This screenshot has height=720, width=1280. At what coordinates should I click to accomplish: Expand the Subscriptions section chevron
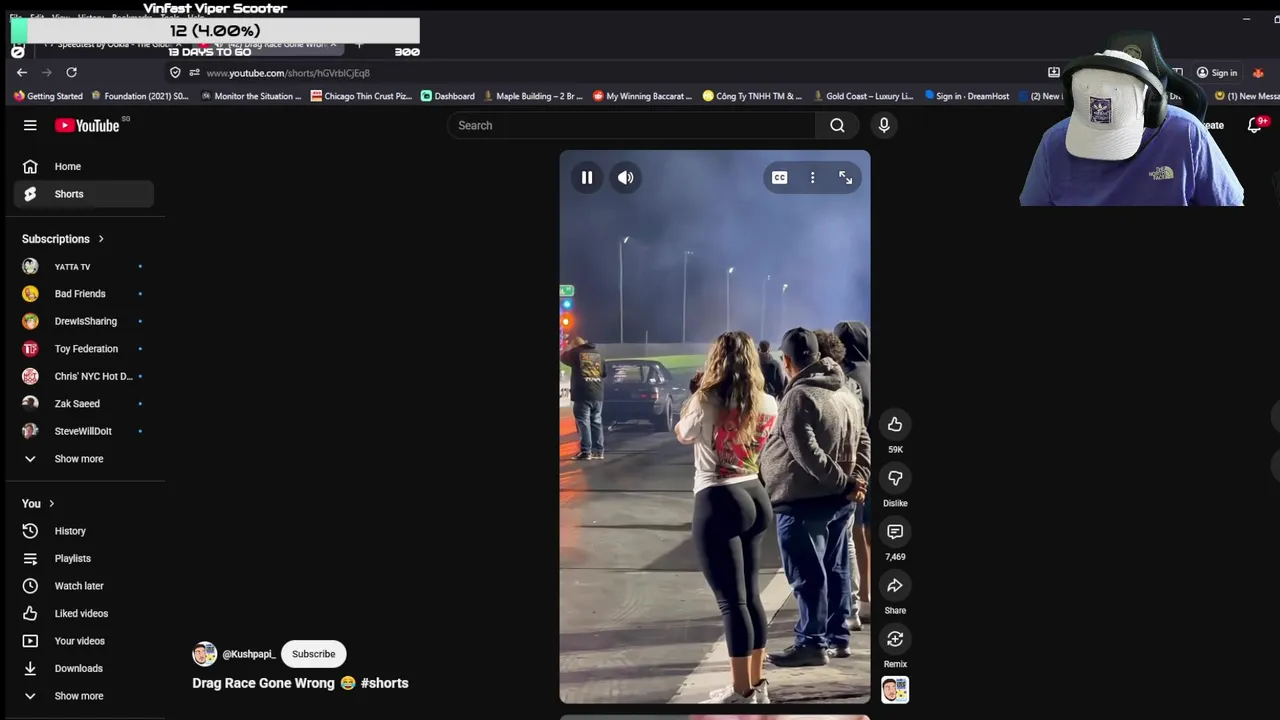pos(101,239)
